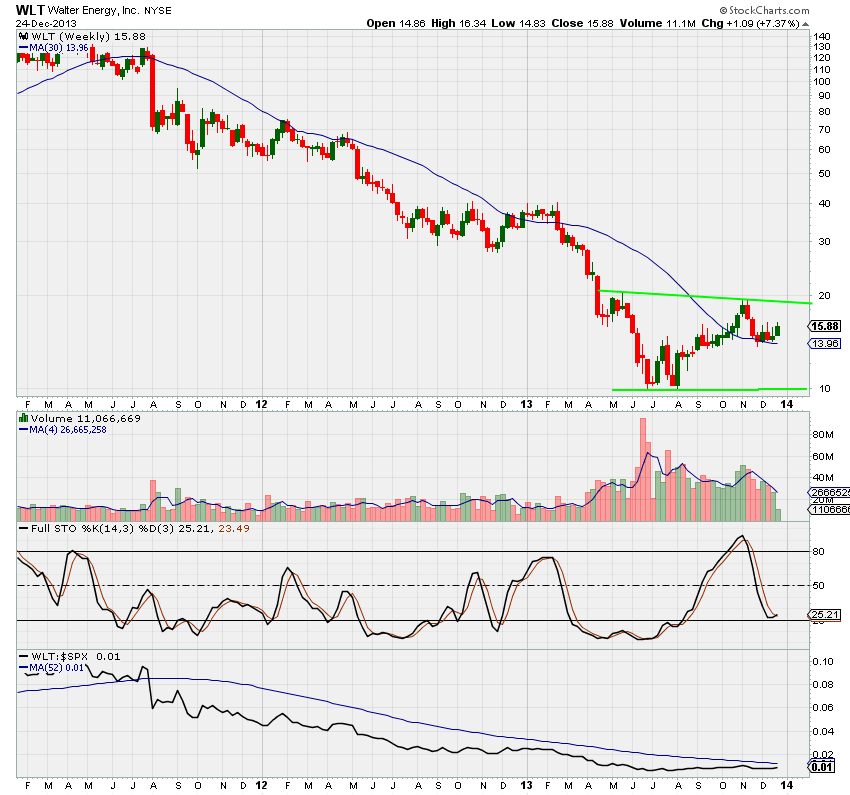Click the lower green support line at 10
This screenshot has width=850, height=795.
(709, 389)
